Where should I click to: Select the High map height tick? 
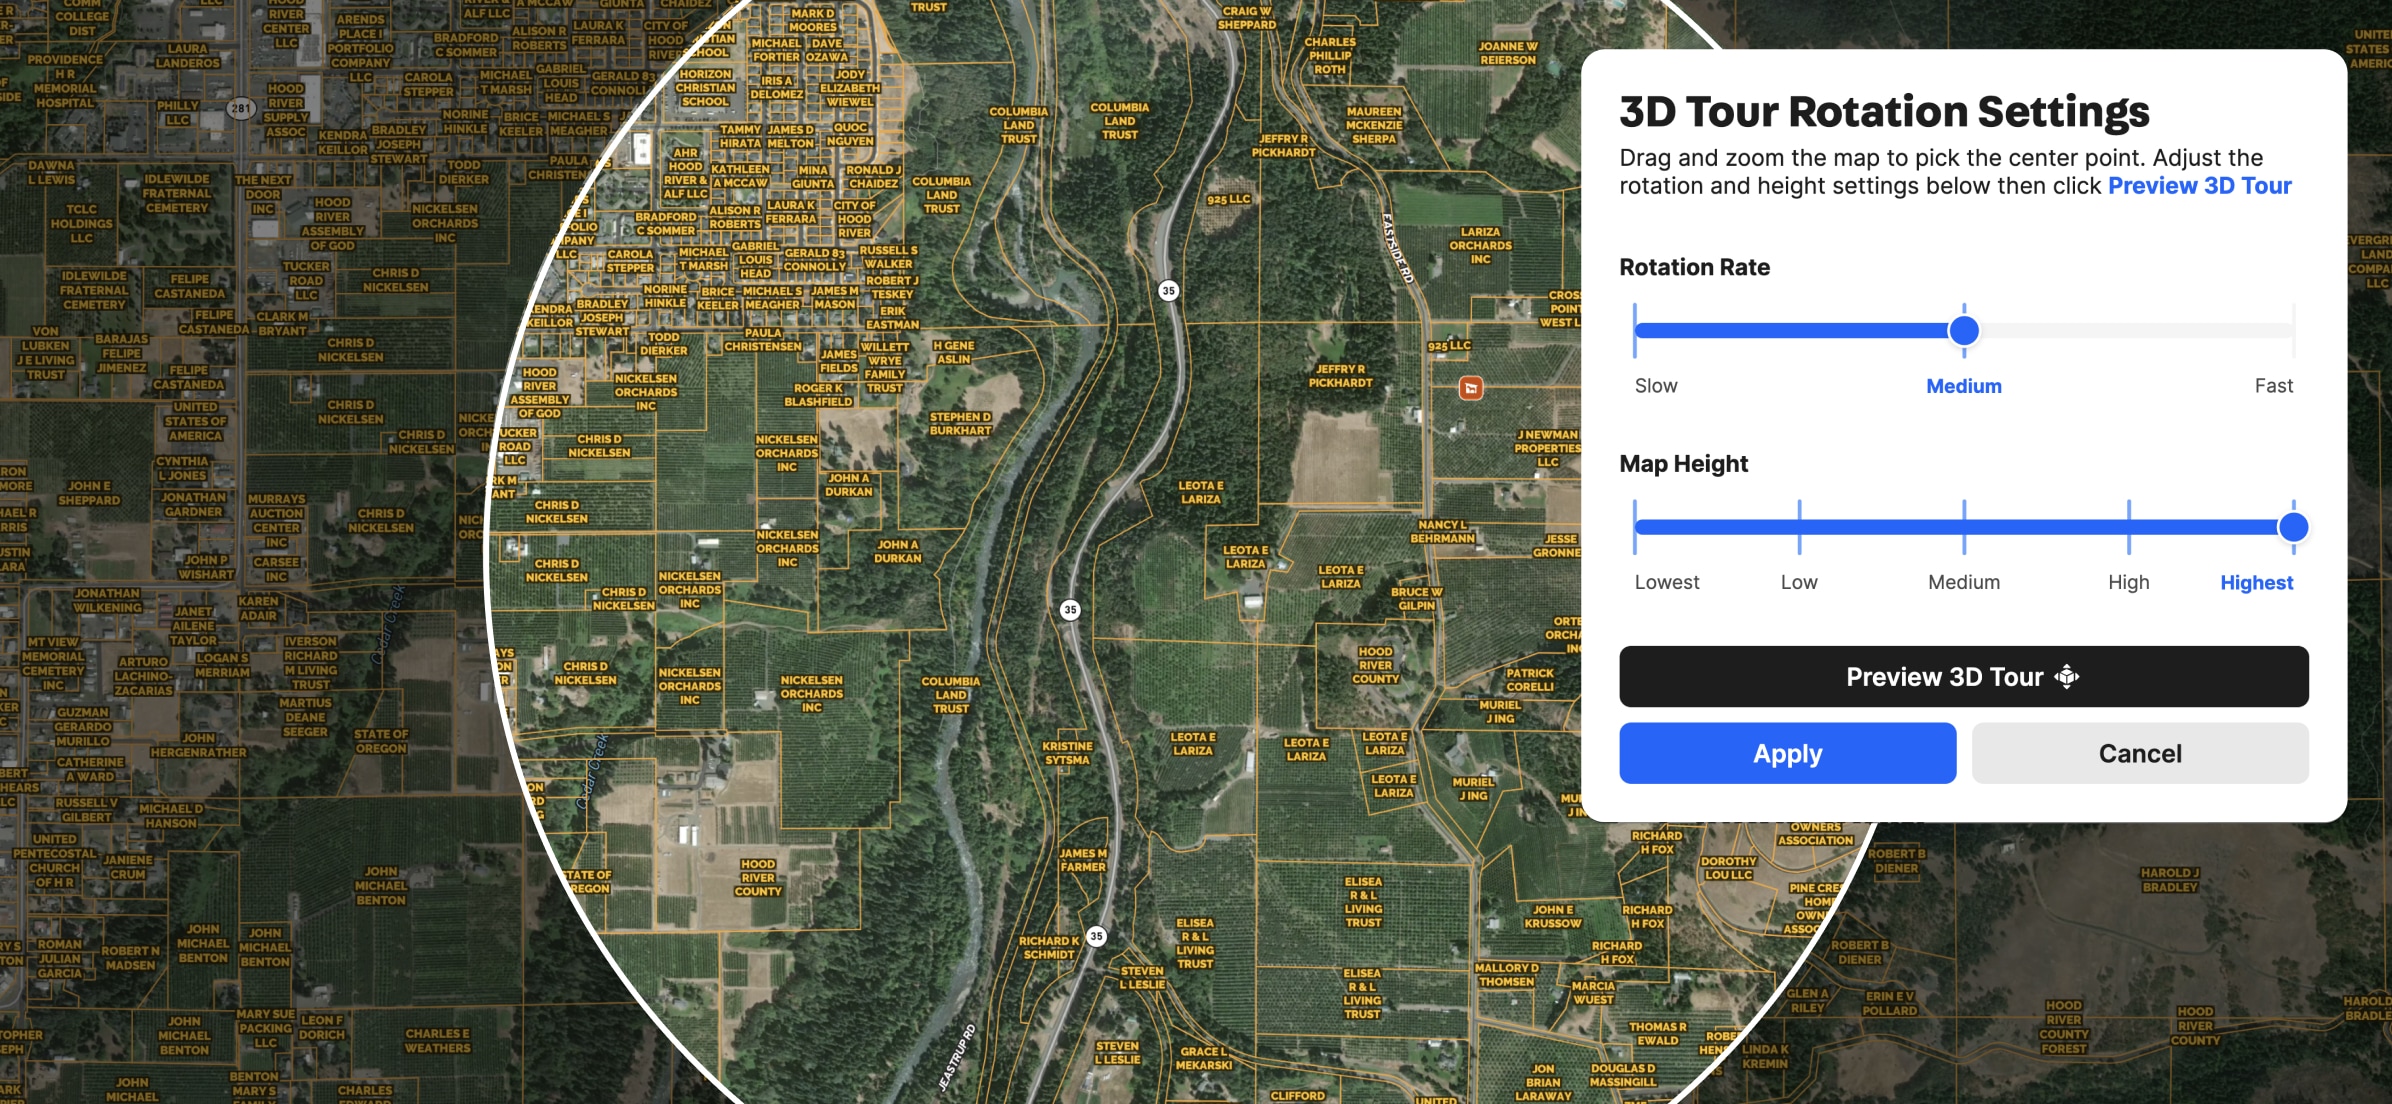point(2128,527)
